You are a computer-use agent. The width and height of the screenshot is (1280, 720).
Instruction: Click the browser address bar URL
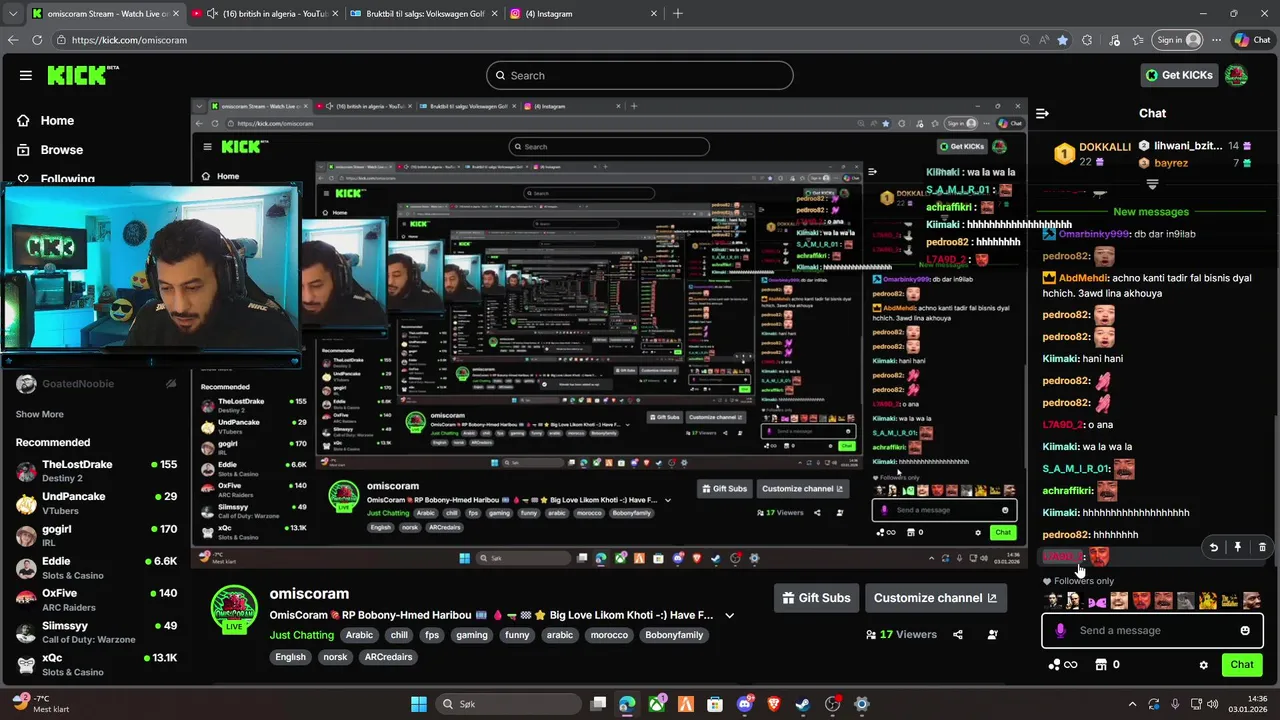(x=129, y=40)
